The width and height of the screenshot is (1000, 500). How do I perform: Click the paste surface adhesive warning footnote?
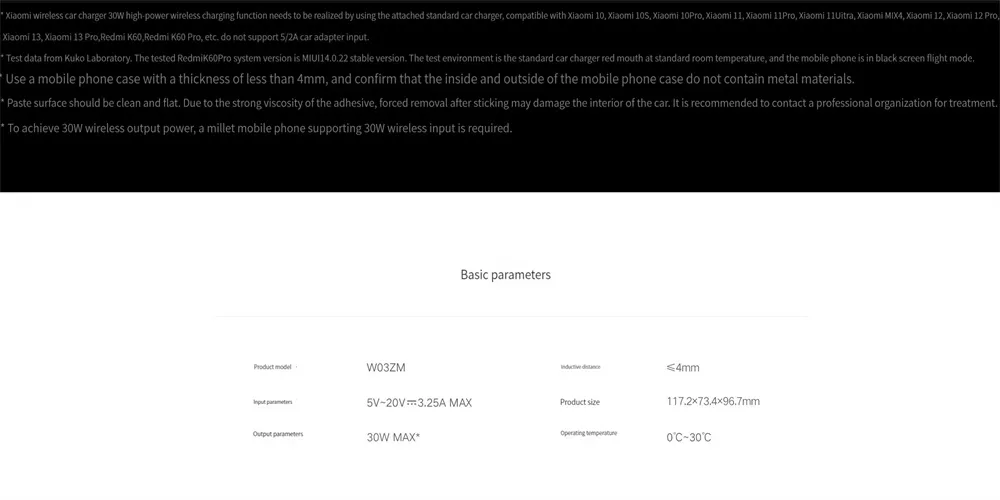tap(499, 103)
